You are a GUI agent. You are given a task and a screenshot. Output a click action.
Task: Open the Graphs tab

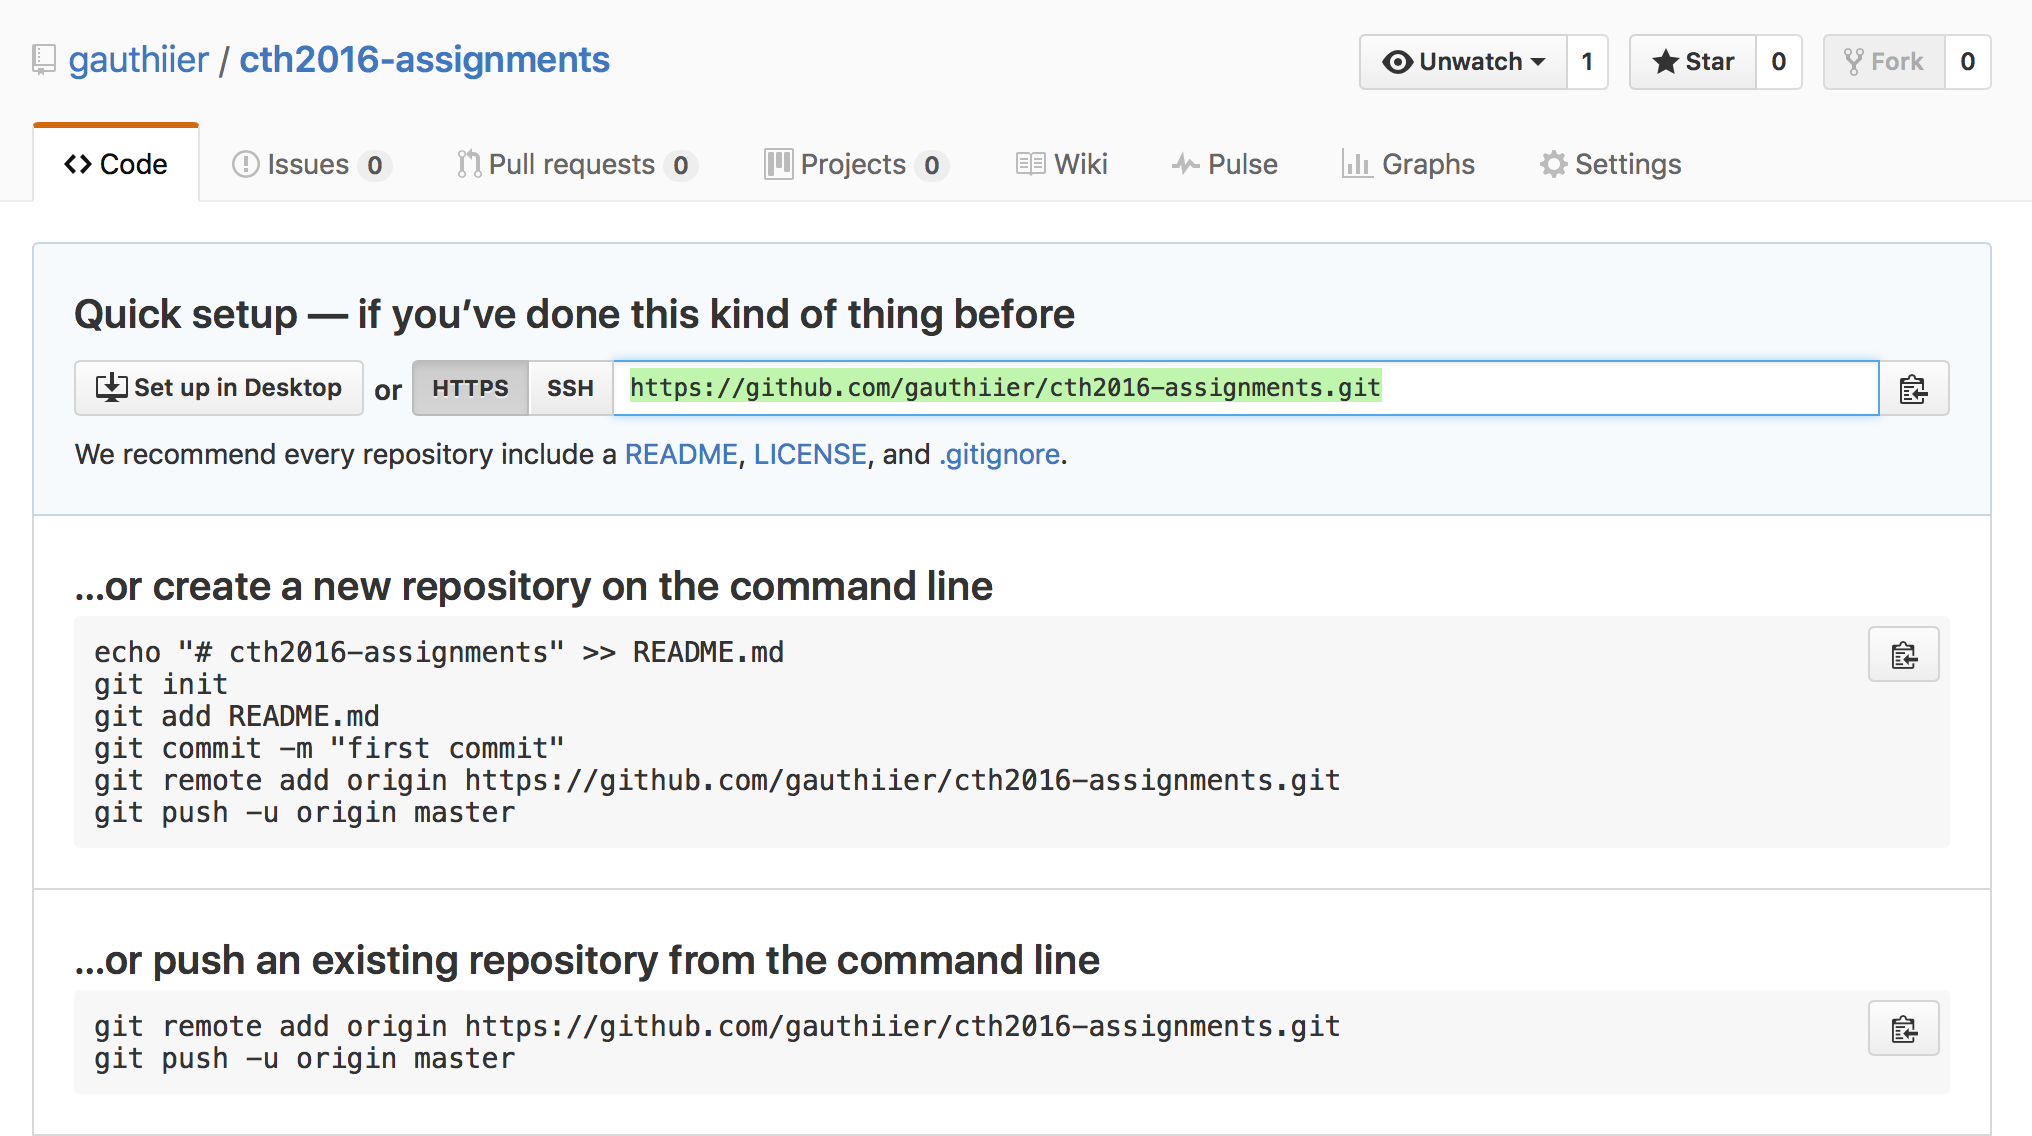tap(1408, 164)
